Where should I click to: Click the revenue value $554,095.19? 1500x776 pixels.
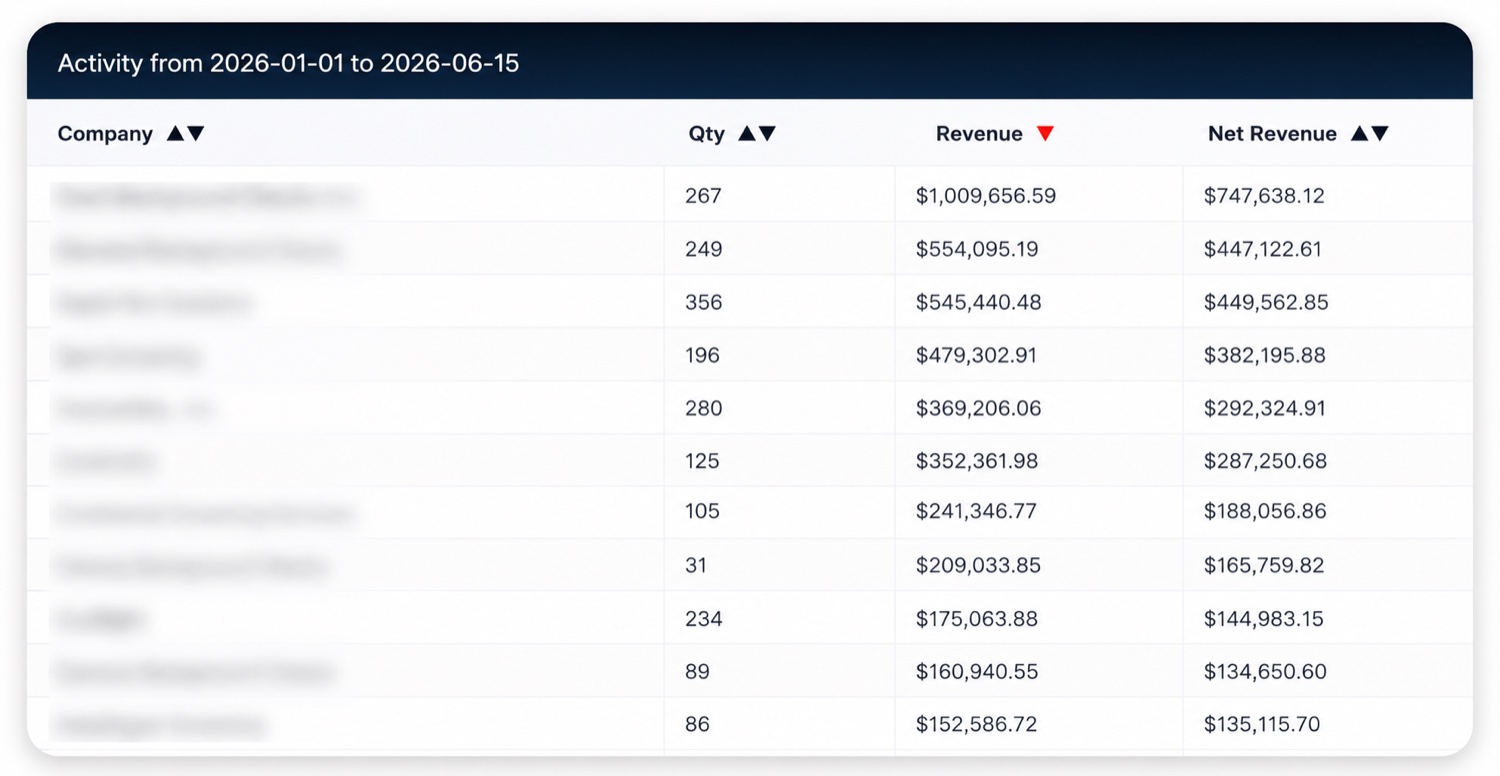click(x=977, y=249)
